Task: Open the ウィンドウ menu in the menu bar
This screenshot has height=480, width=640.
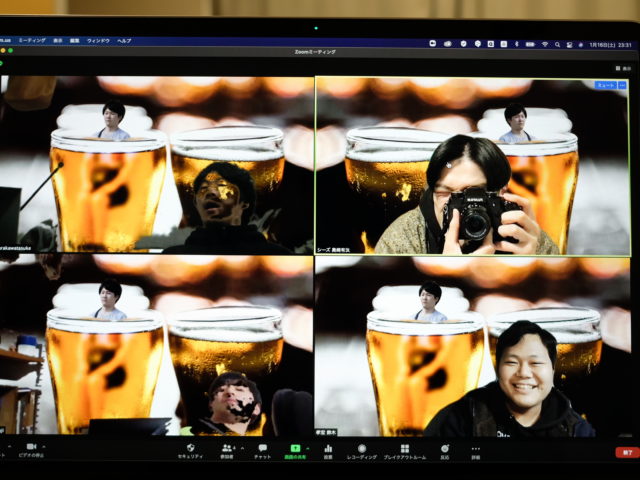Action: pyautogui.click(x=98, y=41)
